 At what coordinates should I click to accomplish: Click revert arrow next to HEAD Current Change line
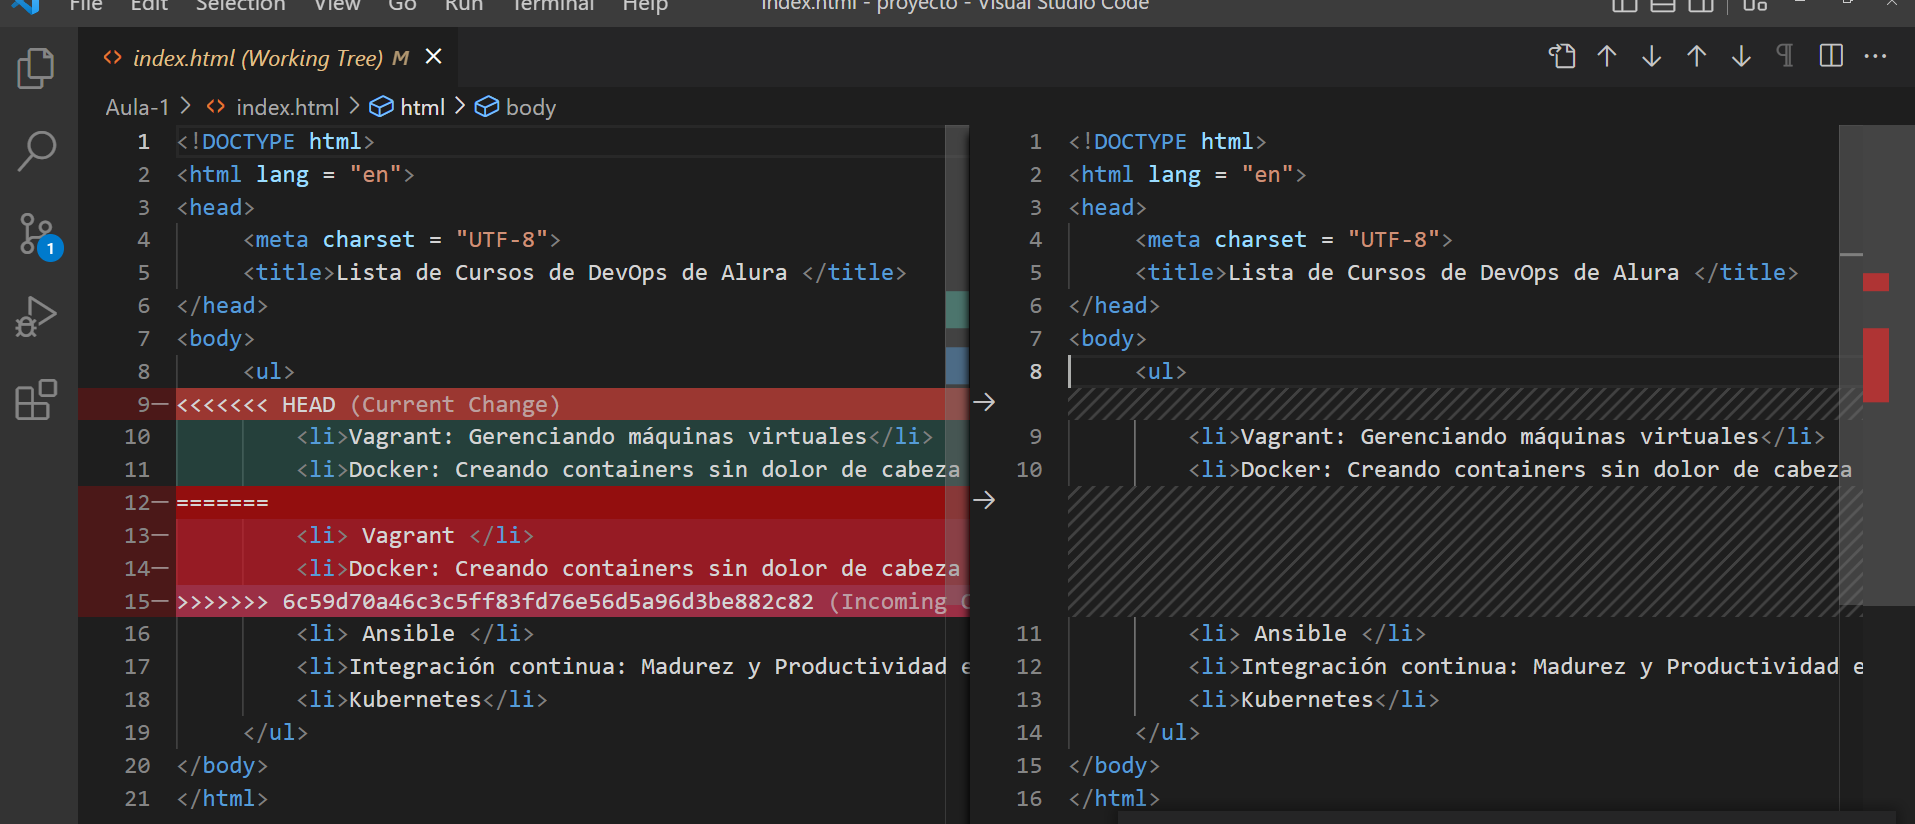[x=984, y=402]
